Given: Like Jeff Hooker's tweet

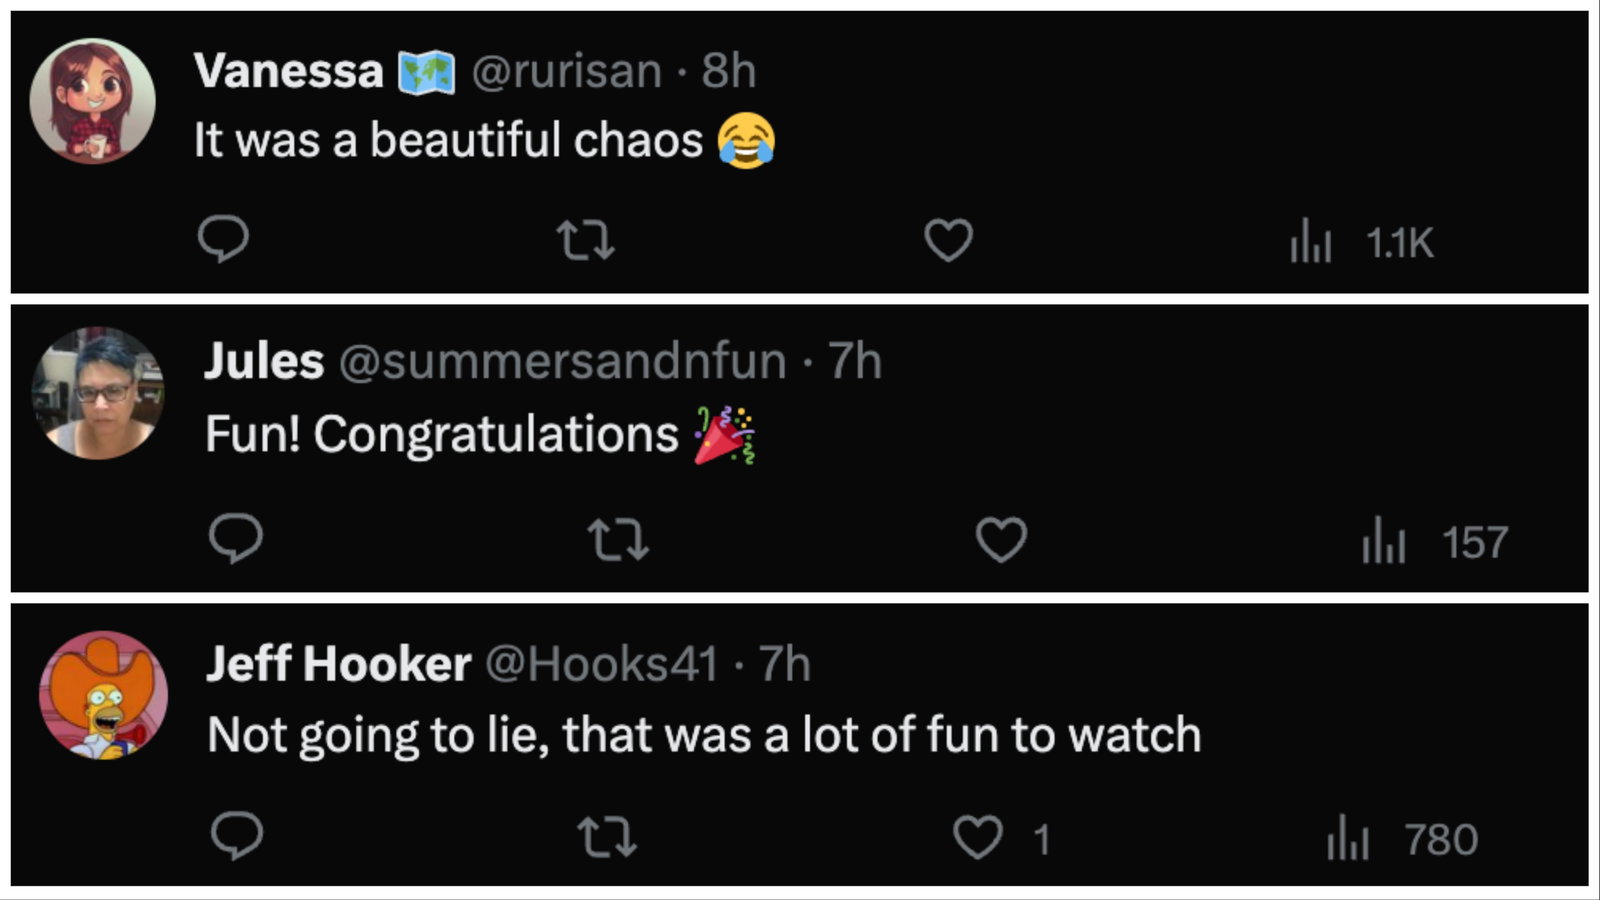Looking at the screenshot, I should tap(977, 838).
